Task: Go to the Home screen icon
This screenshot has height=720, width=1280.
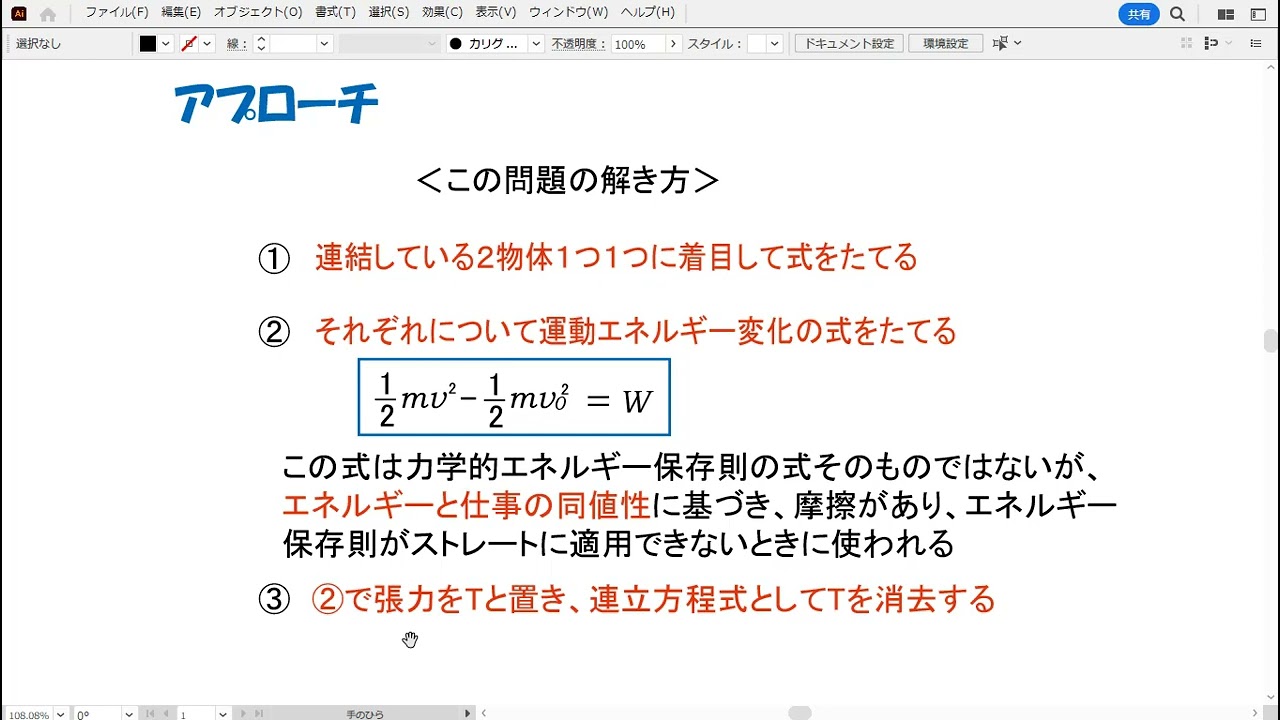Action: [x=48, y=14]
